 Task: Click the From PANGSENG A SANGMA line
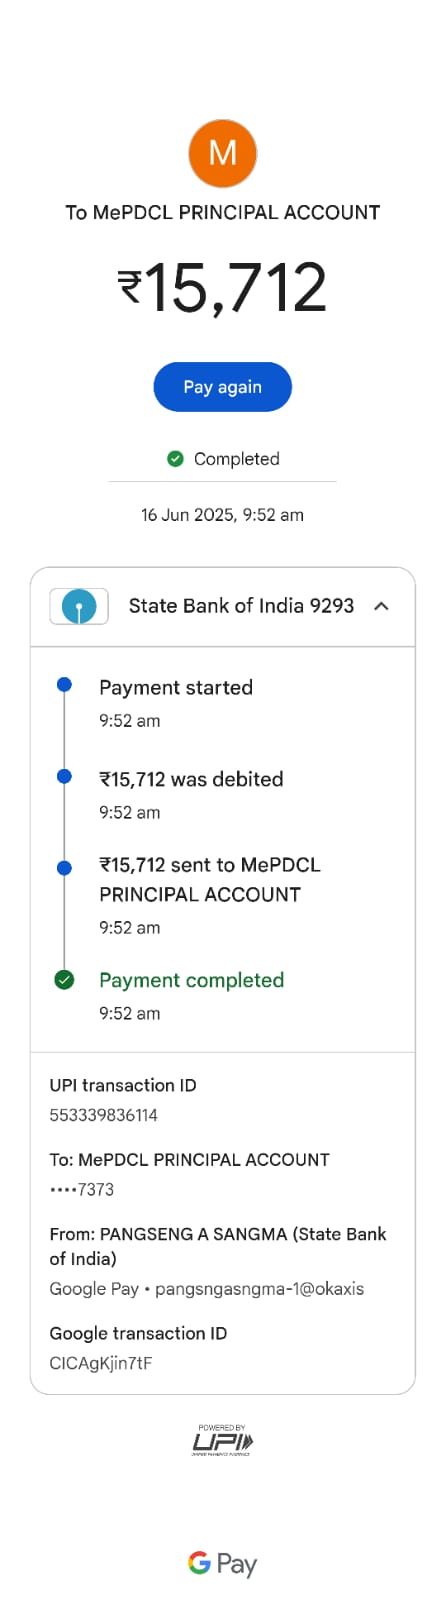pyautogui.click(x=218, y=1246)
